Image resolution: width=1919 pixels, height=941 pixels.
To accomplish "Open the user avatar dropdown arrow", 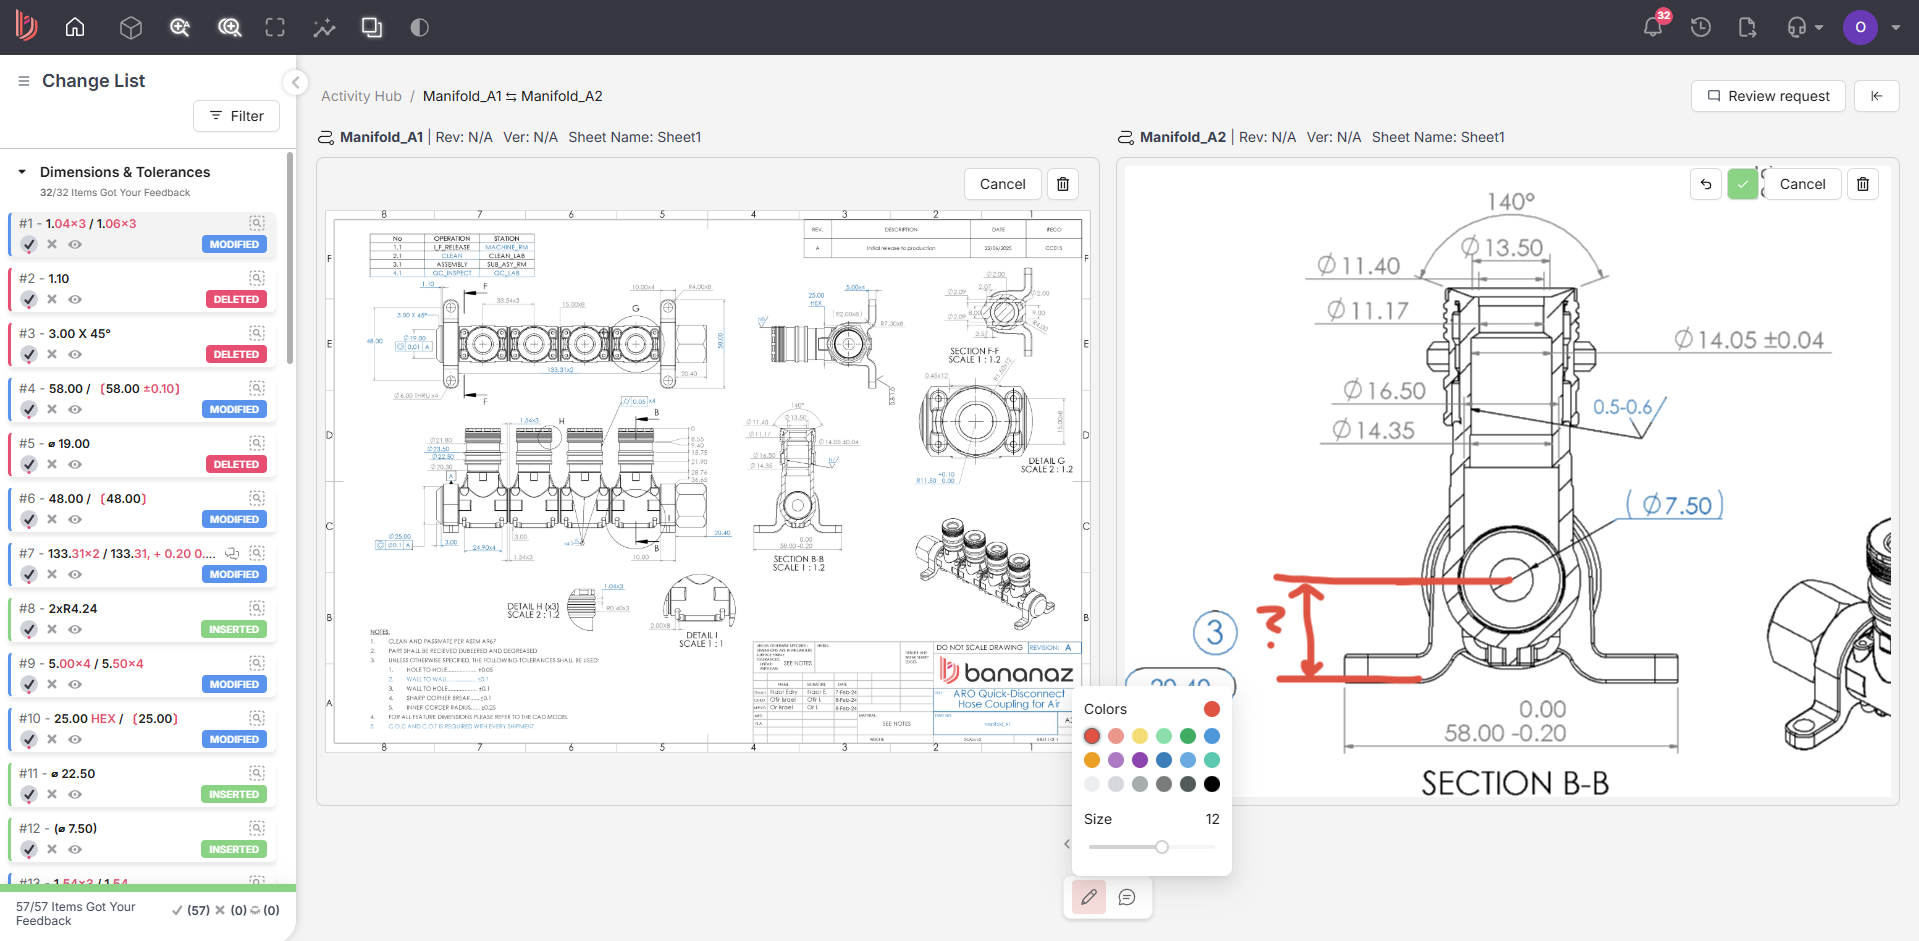I will (x=1896, y=27).
